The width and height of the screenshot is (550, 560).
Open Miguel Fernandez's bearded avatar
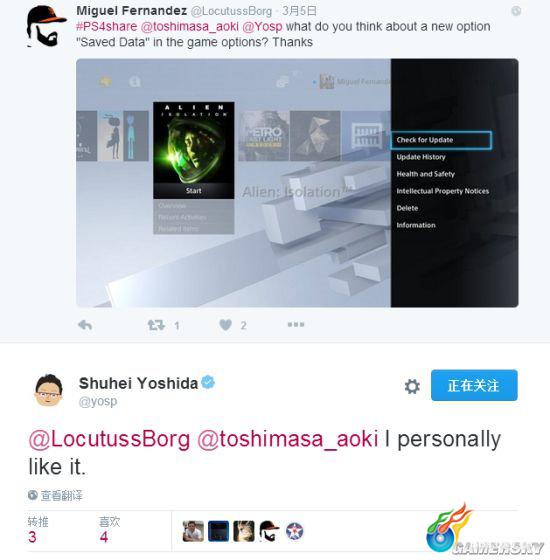[45, 26]
